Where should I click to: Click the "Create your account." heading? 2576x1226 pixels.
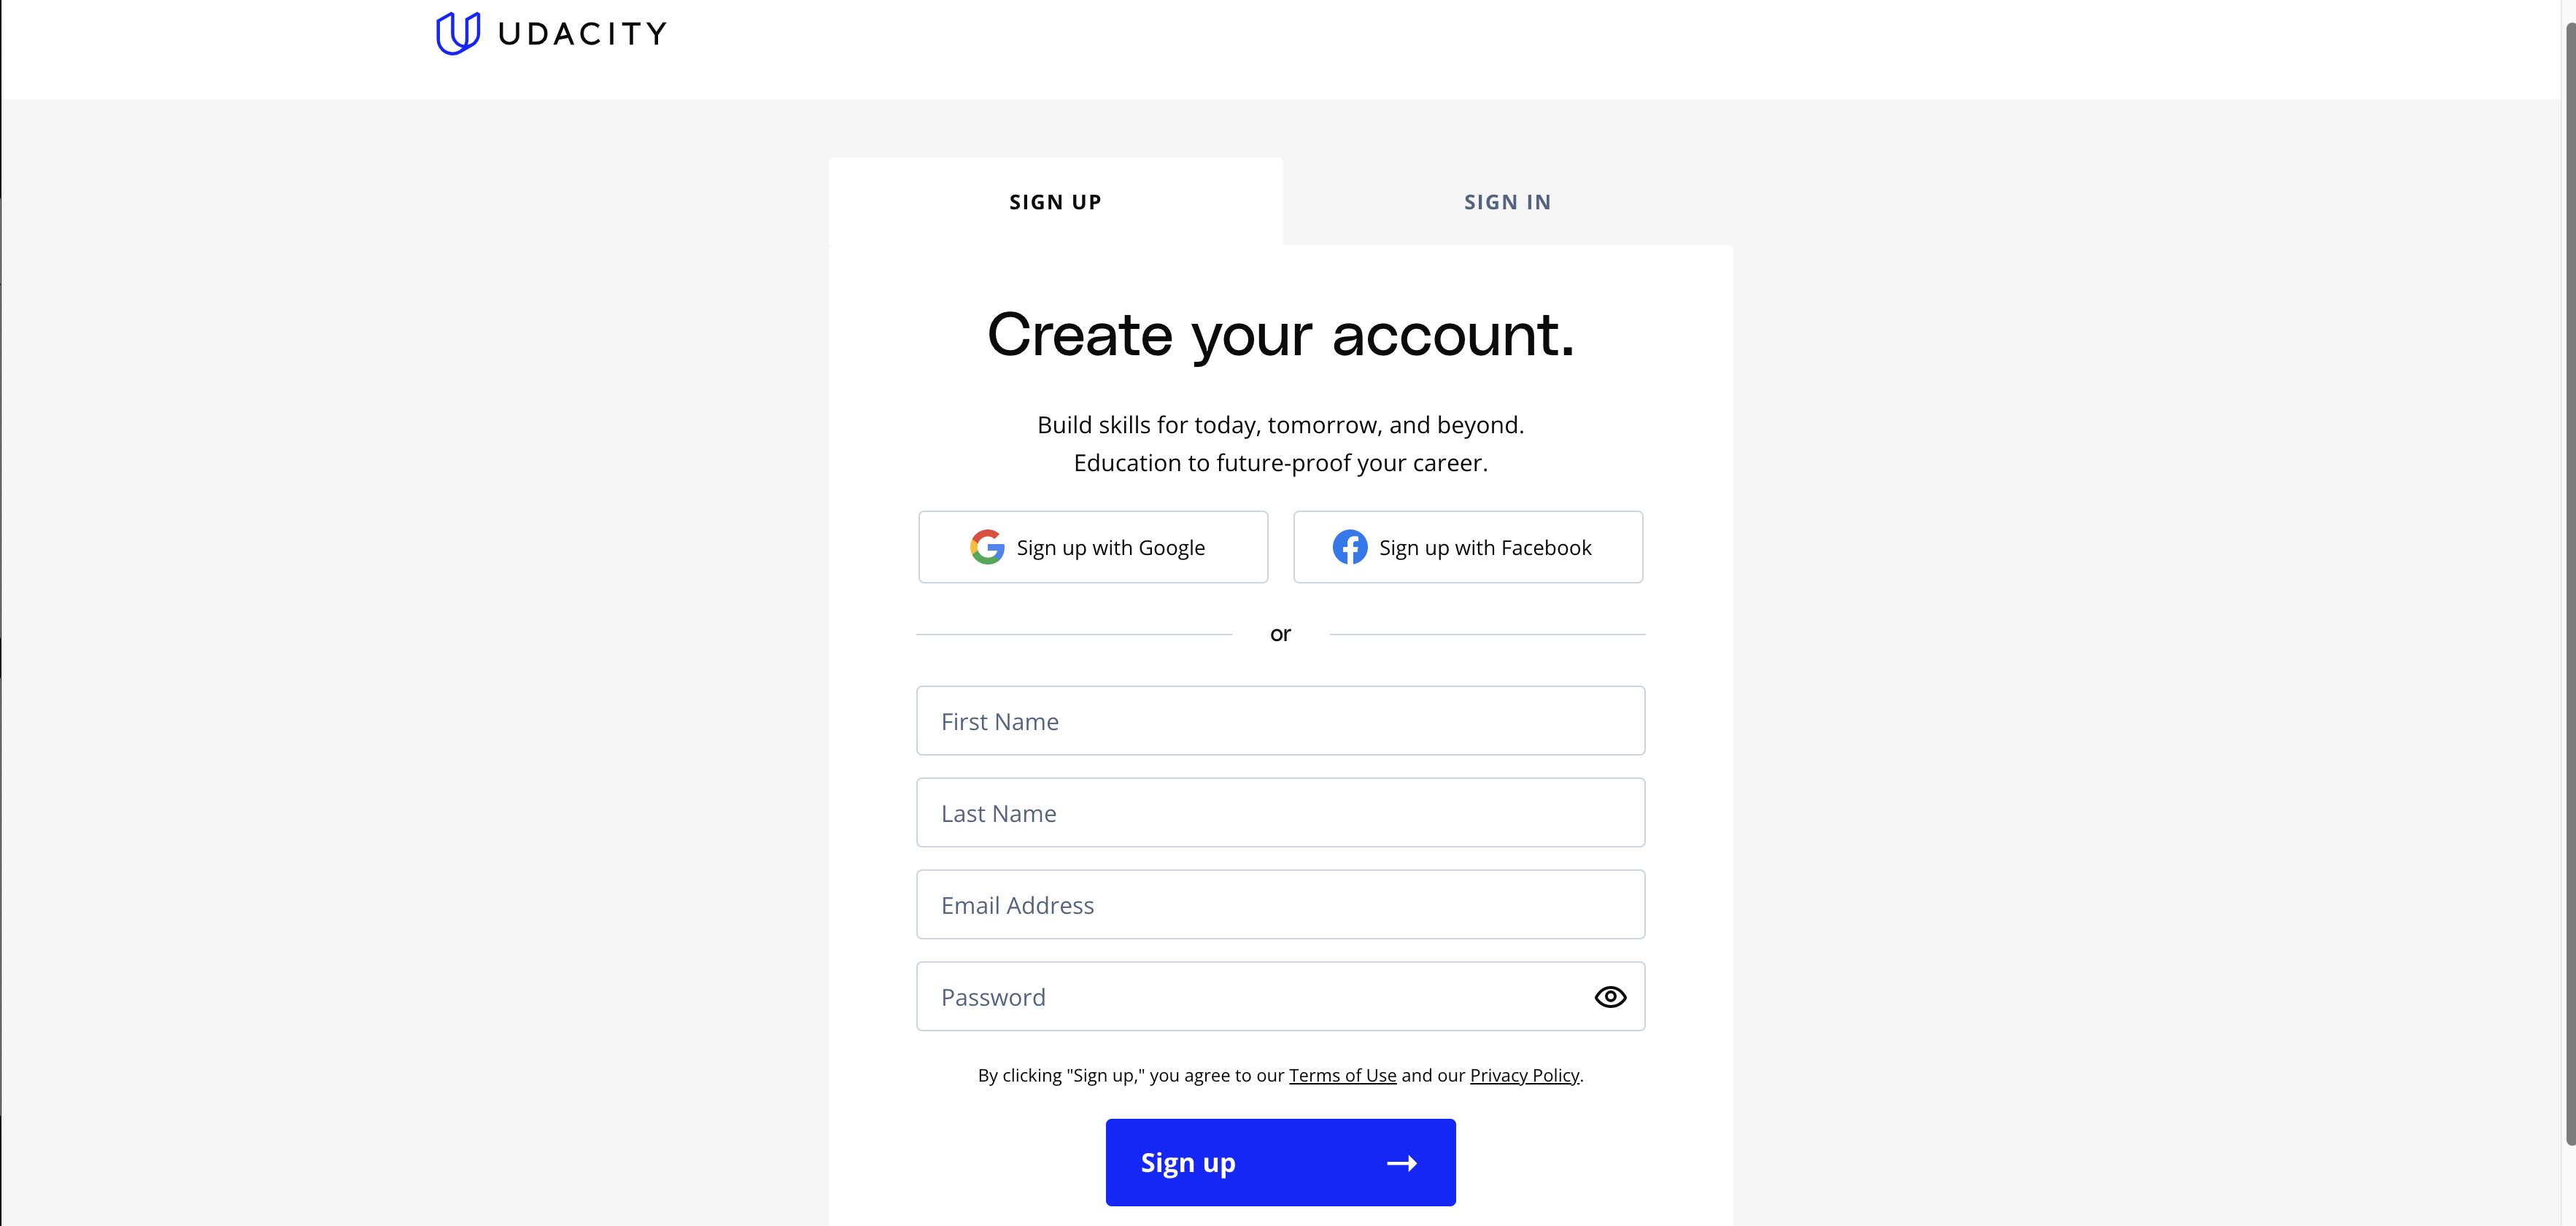click(1280, 335)
